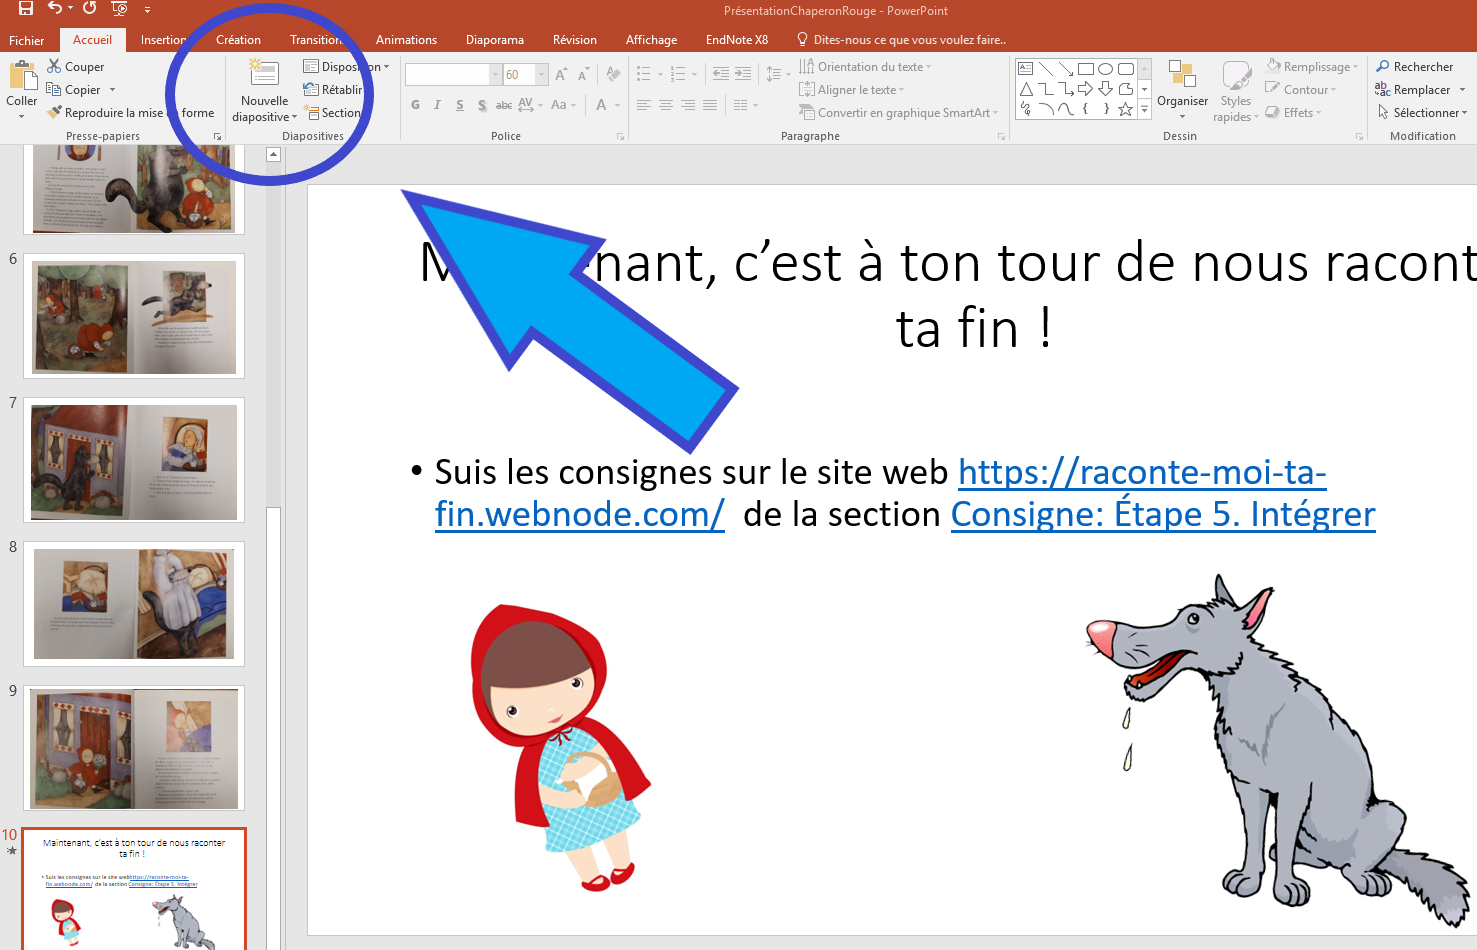1477x950 pixels.
Task: Toggle underline formatting
Action: click(459, 105)
